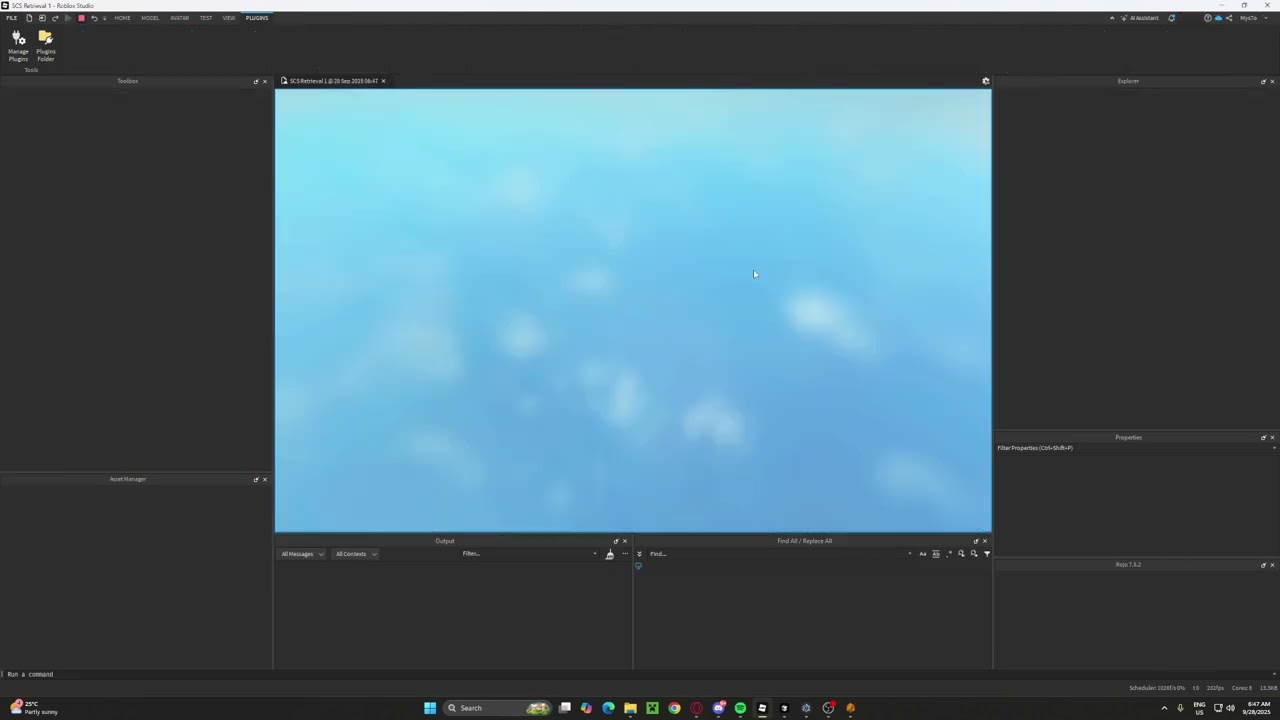Enable regex search in Find All panel

pyautogui.click(x=950, y=553)
